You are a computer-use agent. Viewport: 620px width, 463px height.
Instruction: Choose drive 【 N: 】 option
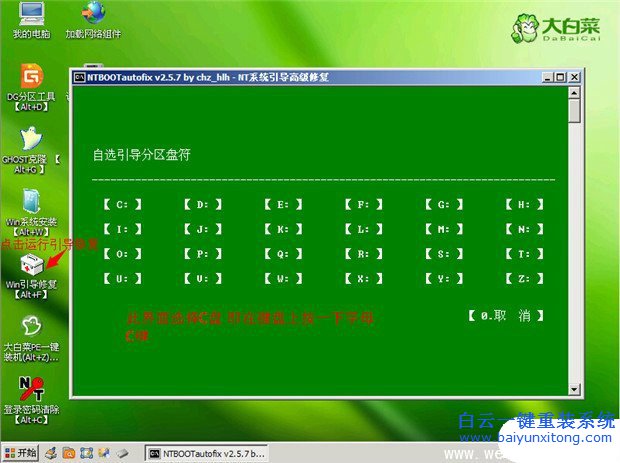click(x=524, y=229)
